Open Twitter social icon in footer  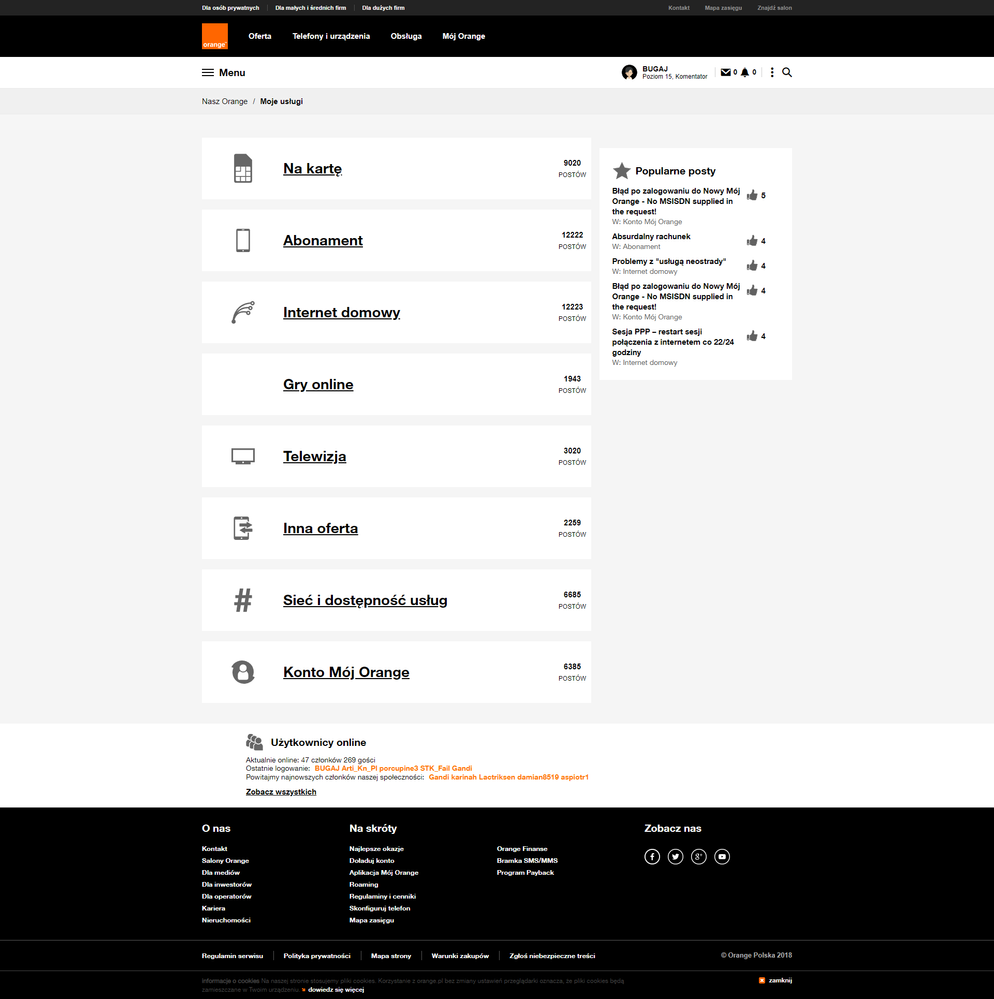(675, 857)
